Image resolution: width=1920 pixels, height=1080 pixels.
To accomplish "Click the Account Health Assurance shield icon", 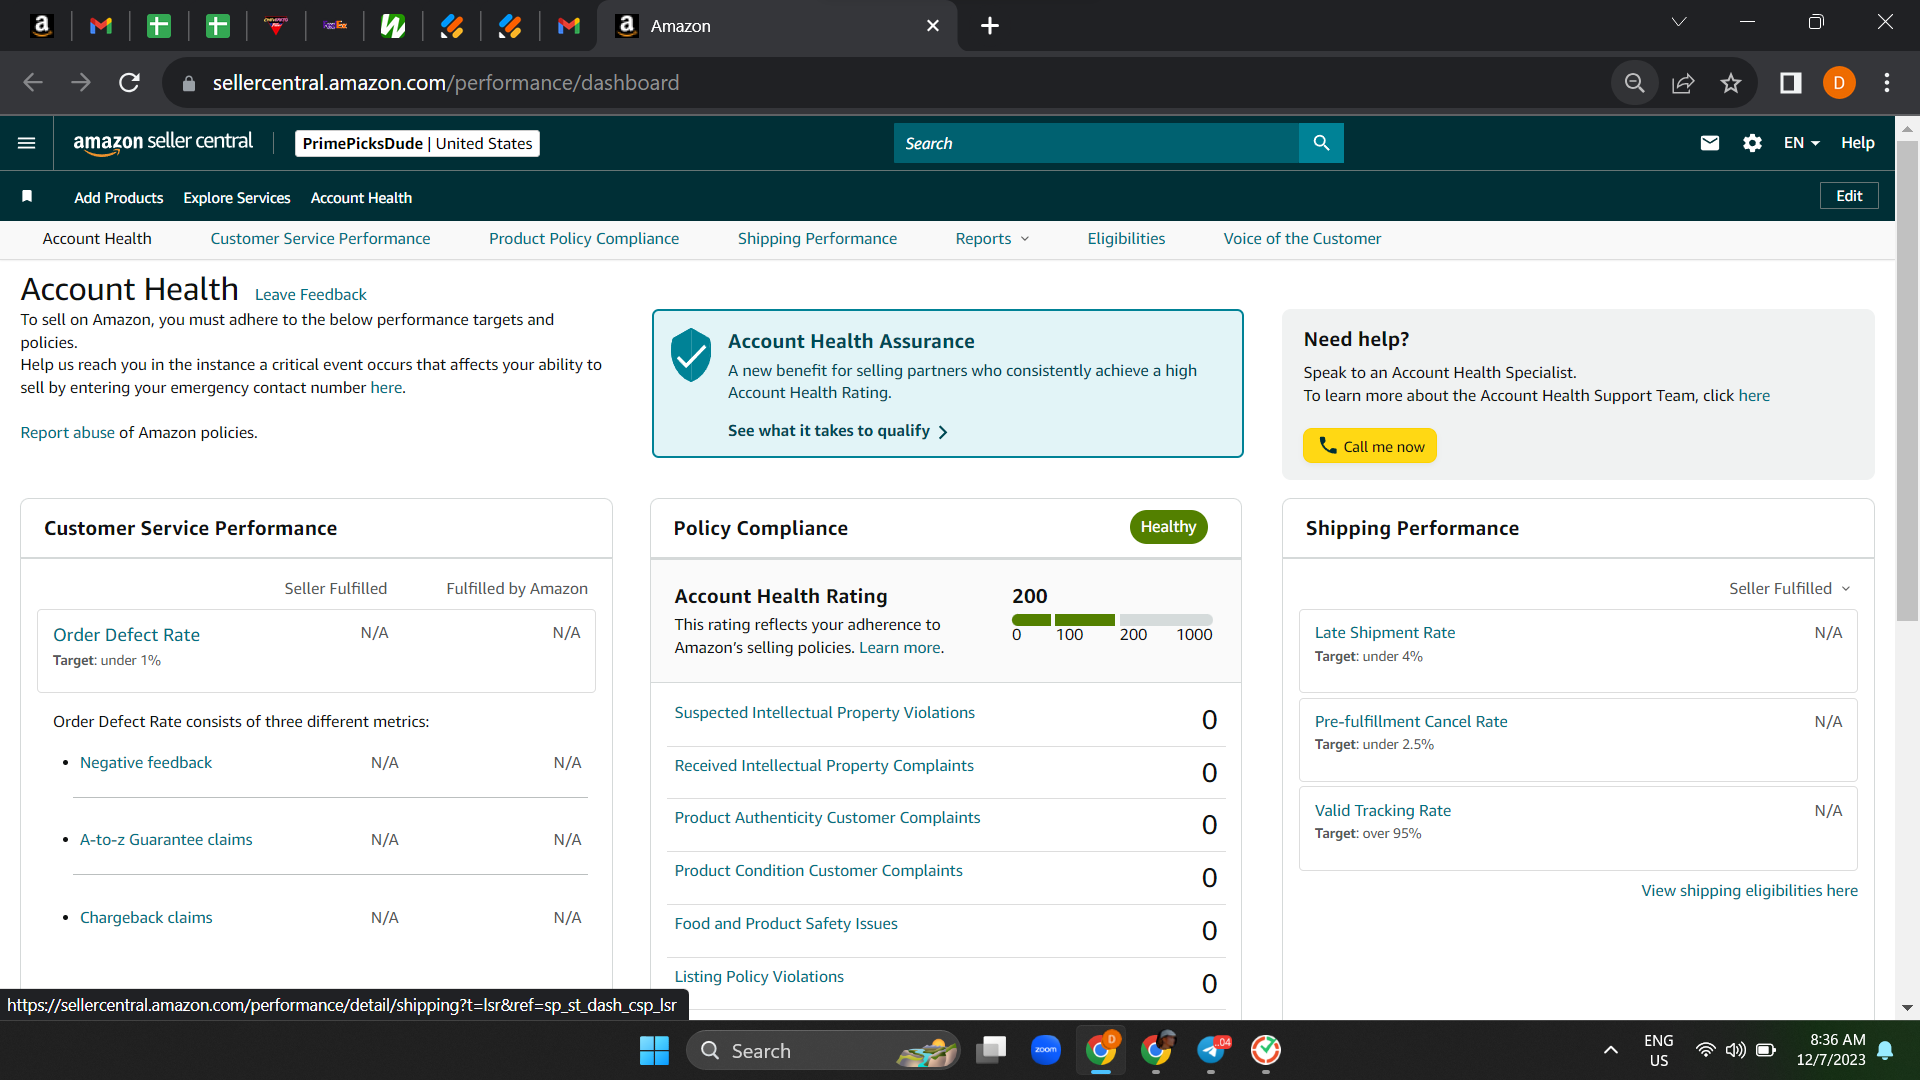I will point(691,355).
